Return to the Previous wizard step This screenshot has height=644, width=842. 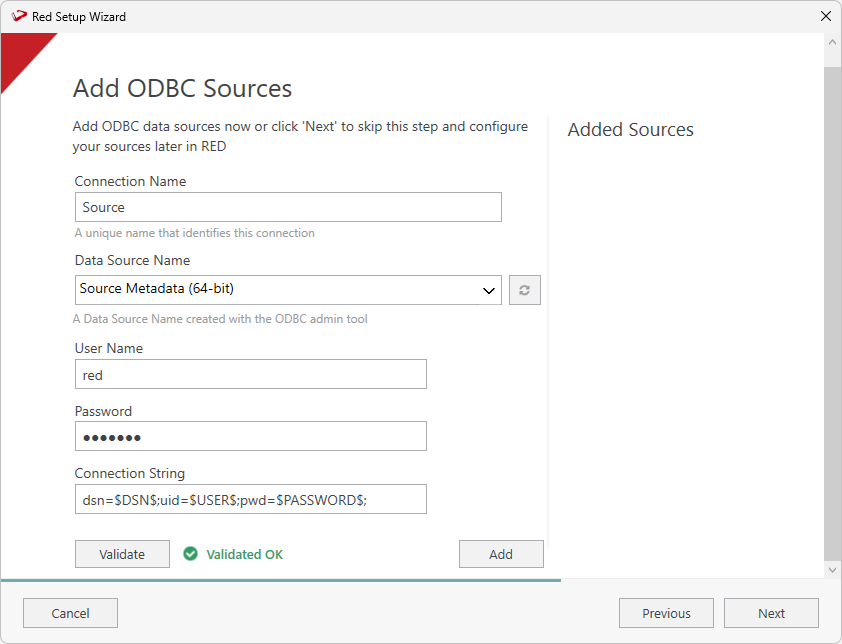[666, 613]
